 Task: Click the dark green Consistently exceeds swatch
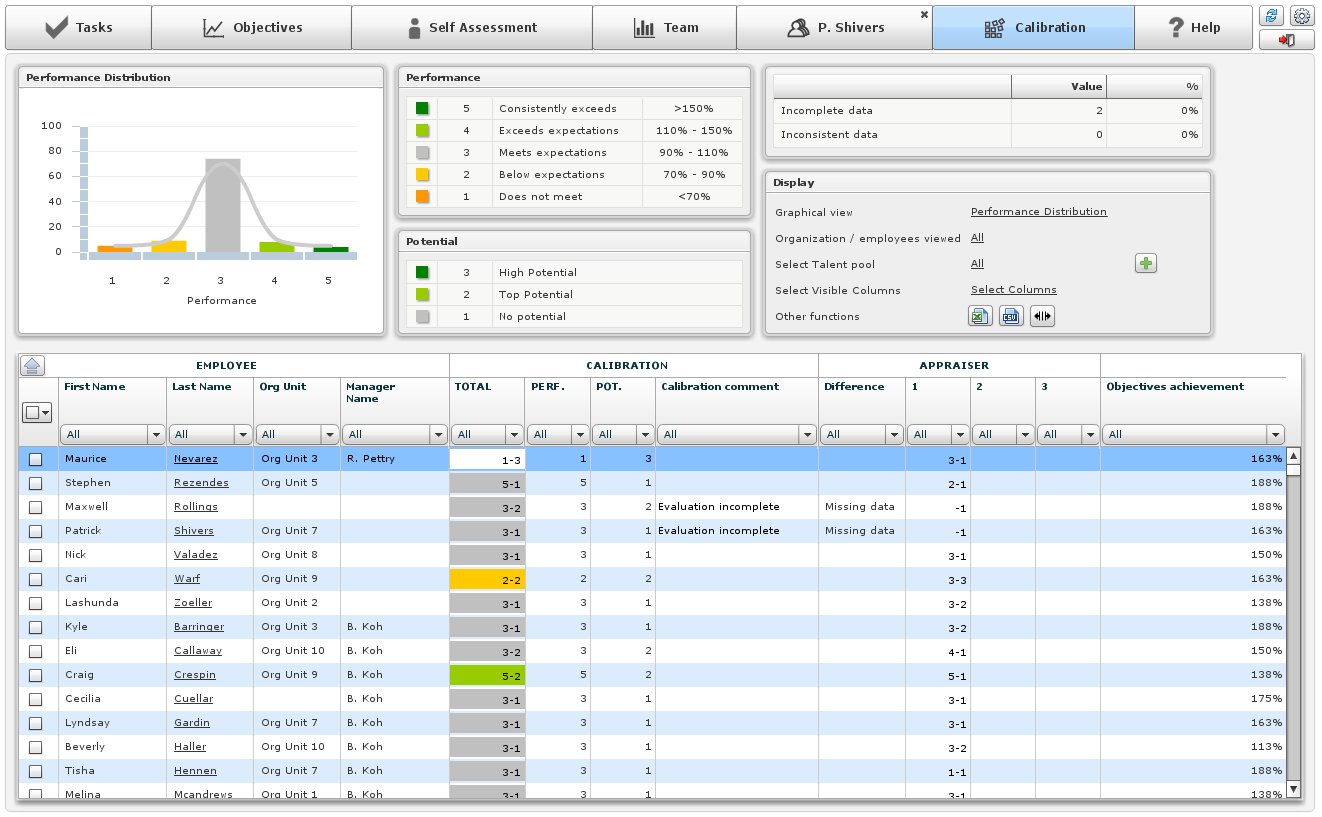tap(422, 108)
